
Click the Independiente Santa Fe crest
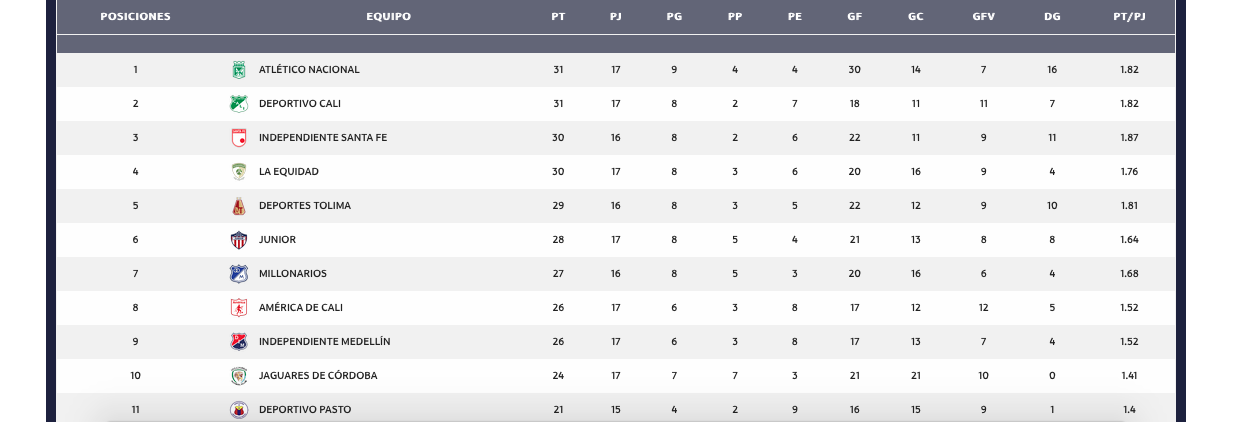pyautogui.click(x=238, y=138)
